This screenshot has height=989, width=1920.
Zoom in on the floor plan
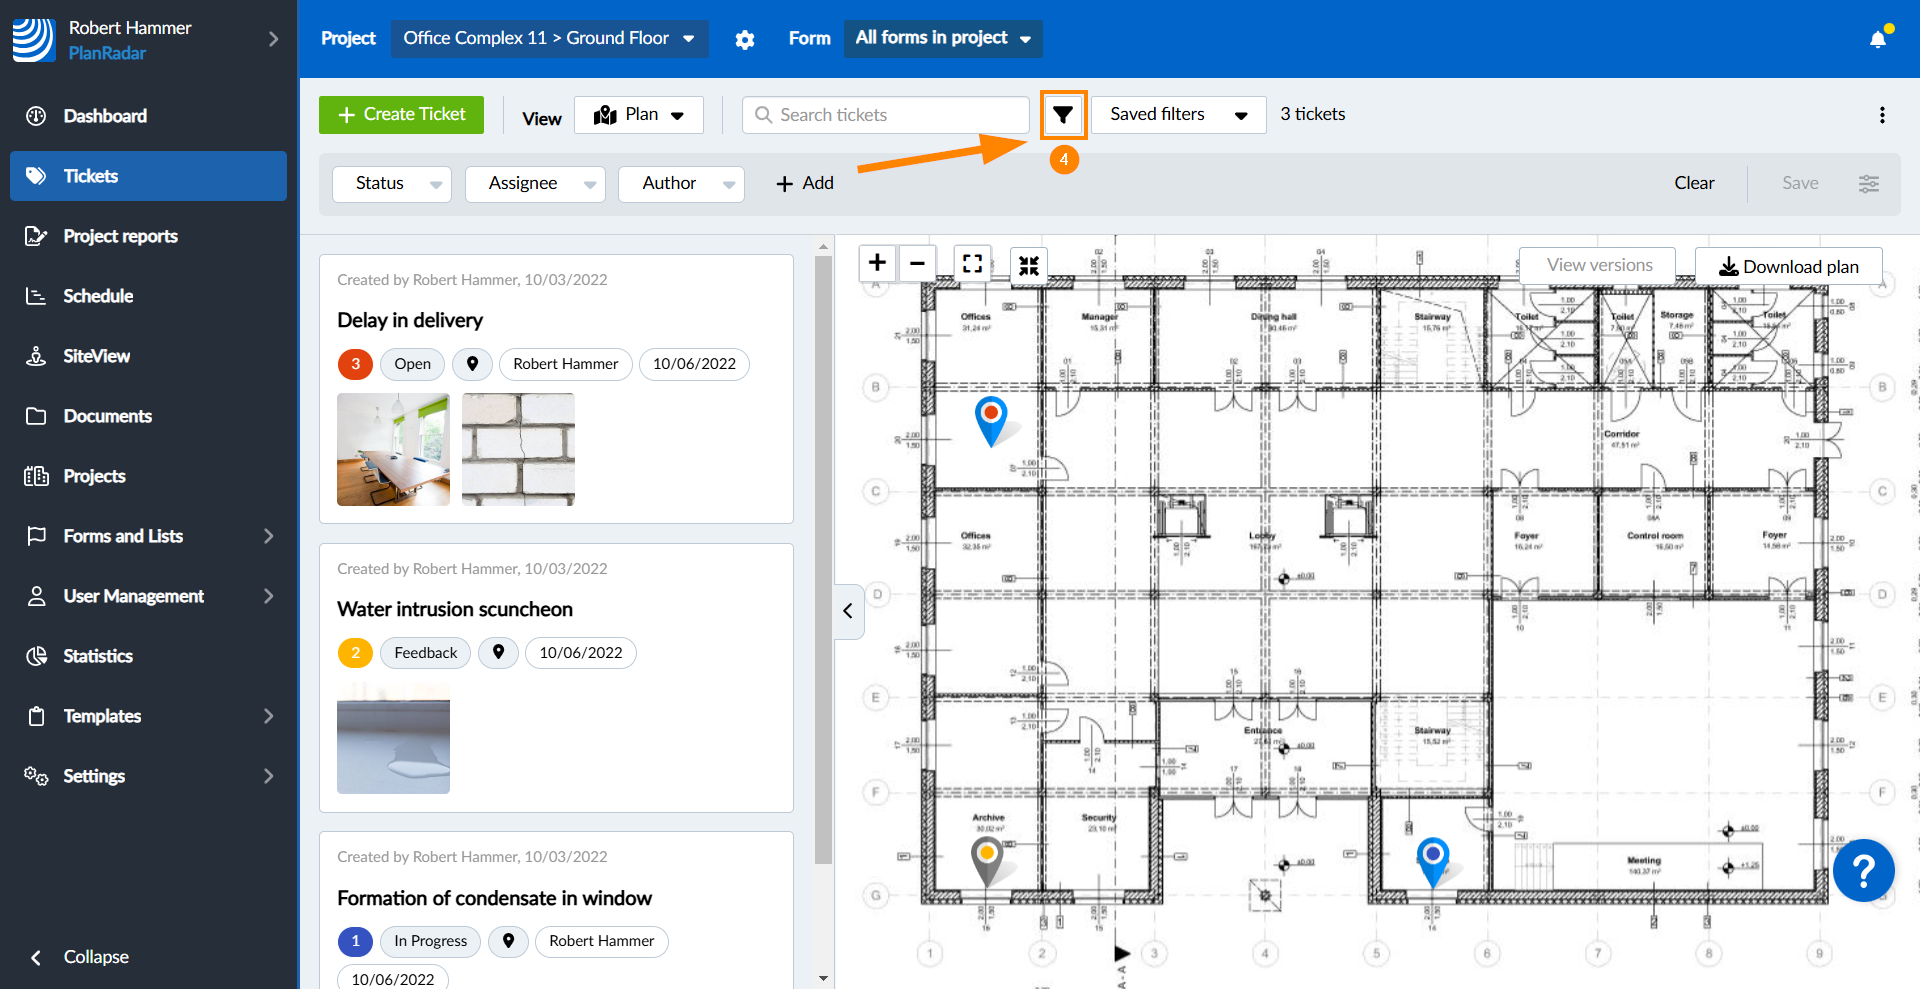pos(877,263)
